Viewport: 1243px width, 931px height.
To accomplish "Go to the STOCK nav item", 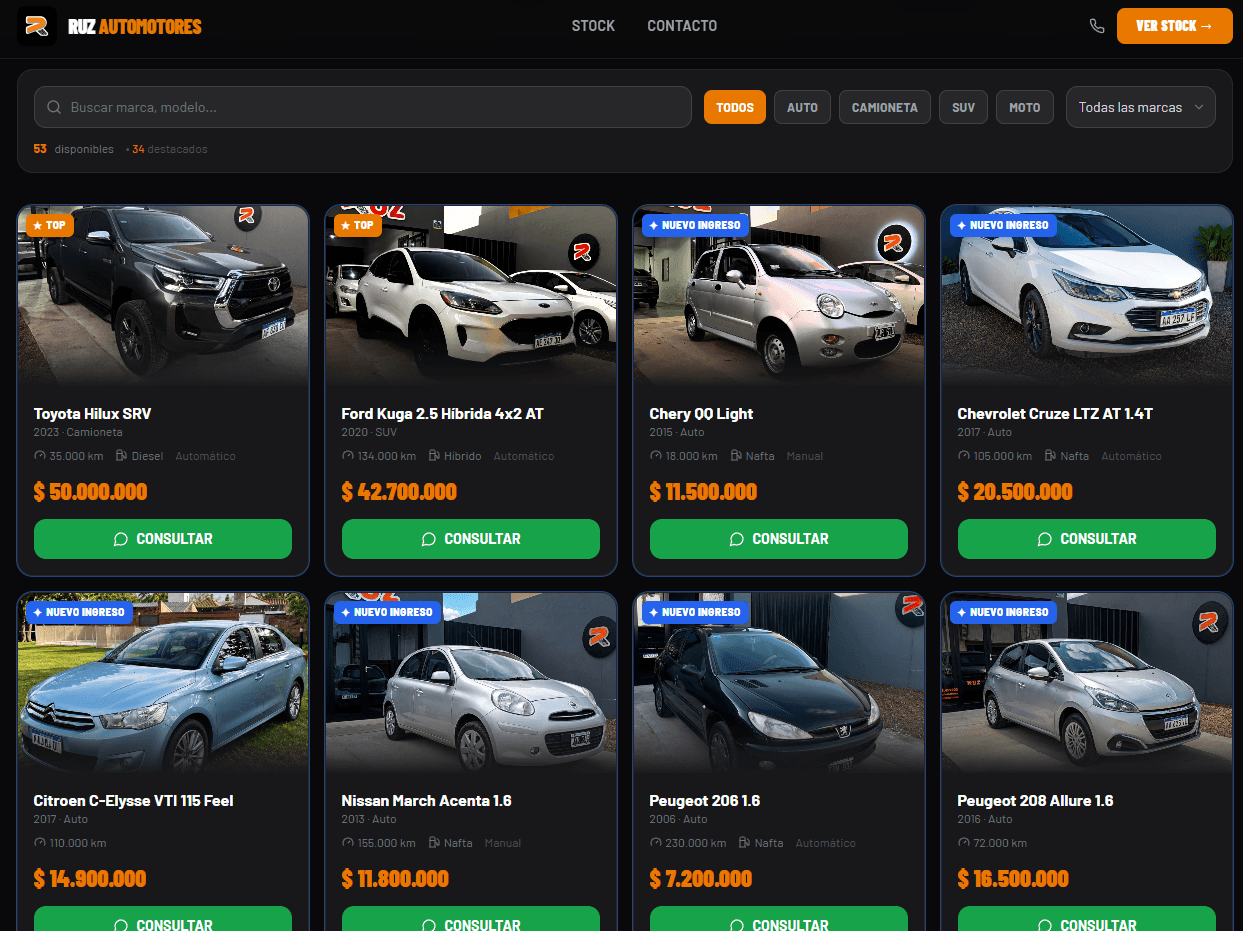I will click(593, 26).
